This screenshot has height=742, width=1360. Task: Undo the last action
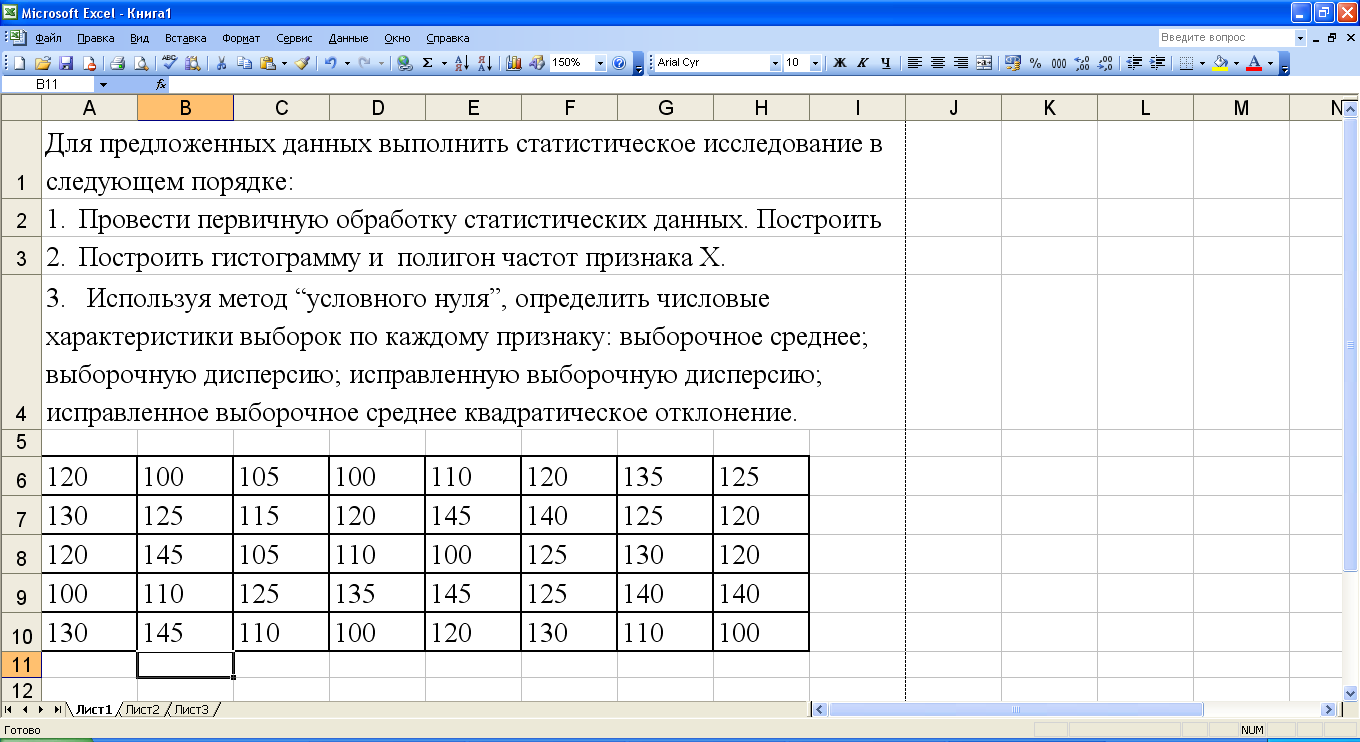point(330,63)
